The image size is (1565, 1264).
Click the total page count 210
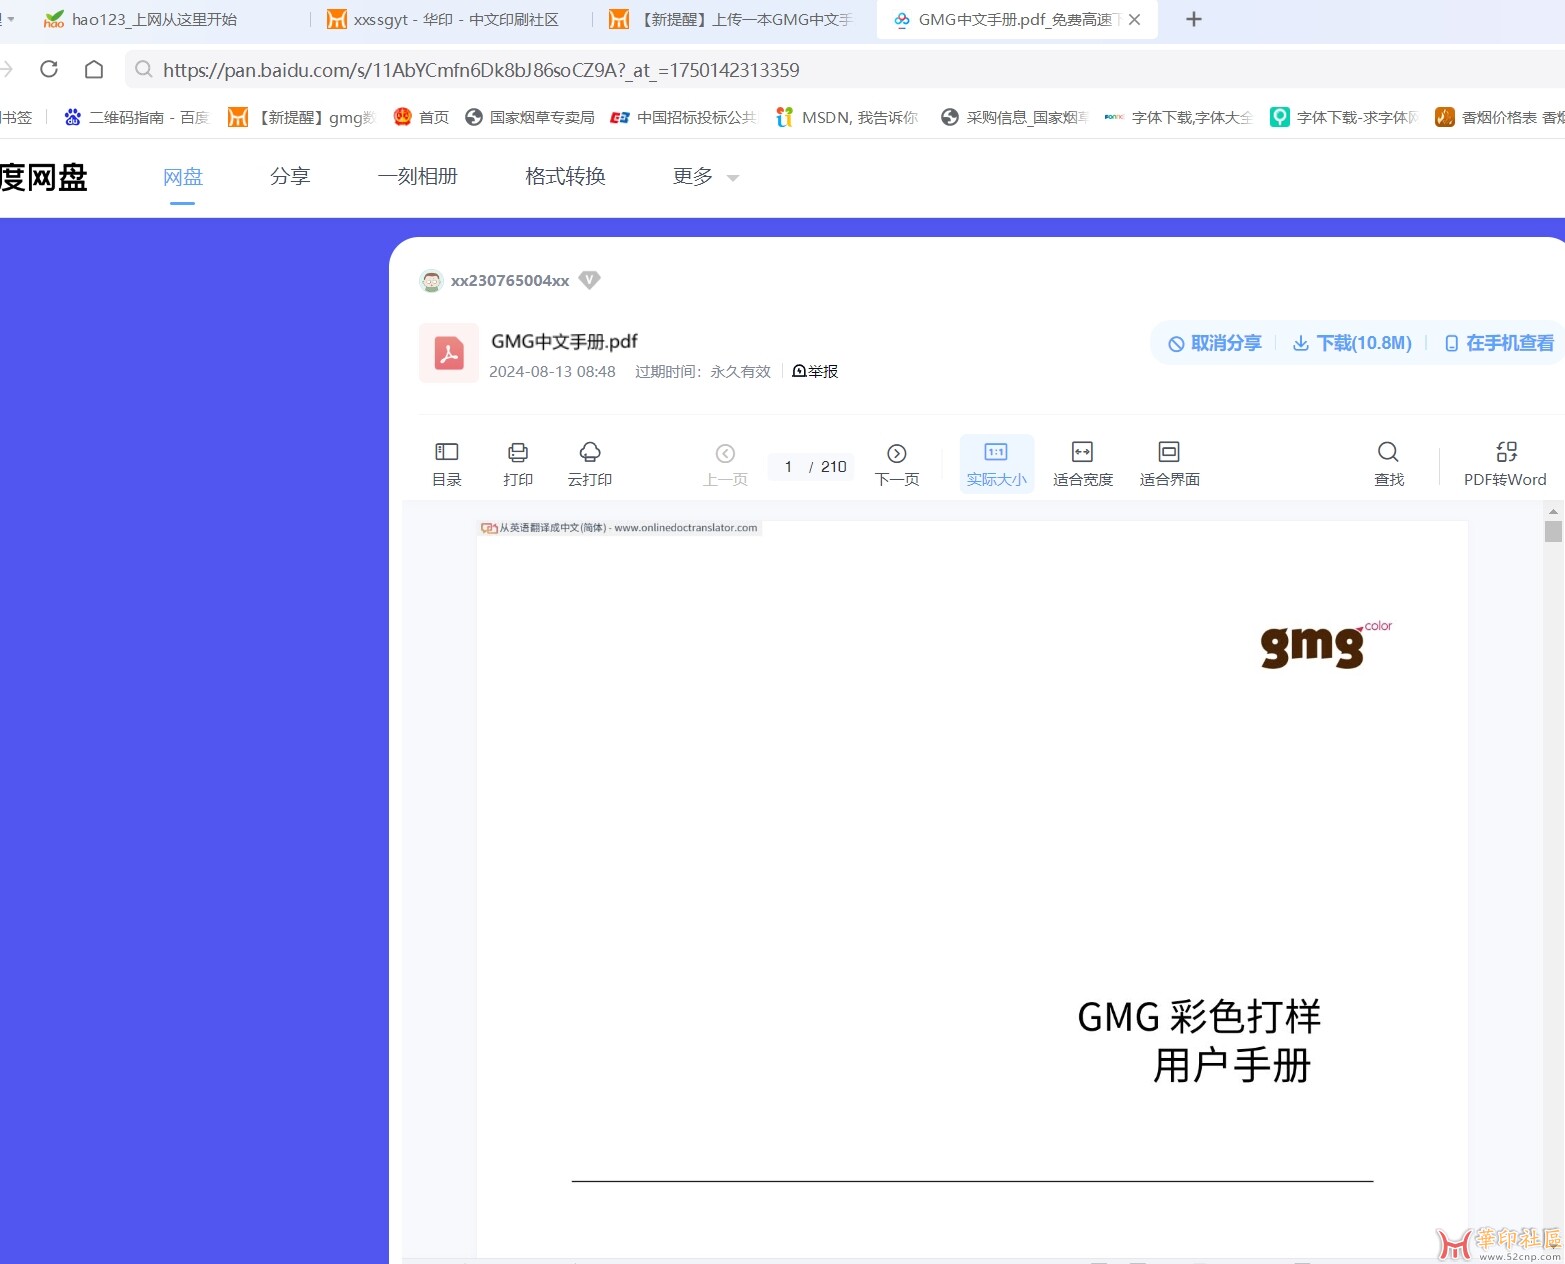point(834,467)
